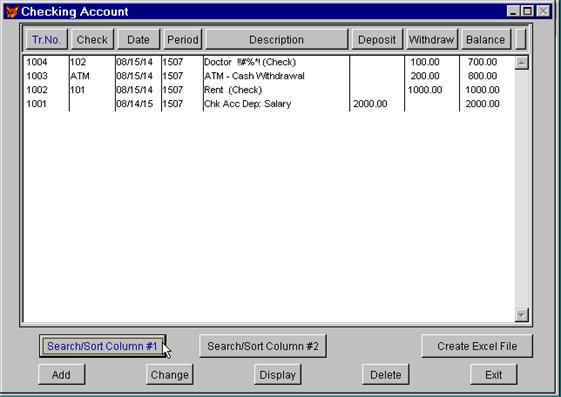The width and height of the screenshot is (561, 397).
Task: Click check number 101 cell
Action: click(x=78, y=90)
